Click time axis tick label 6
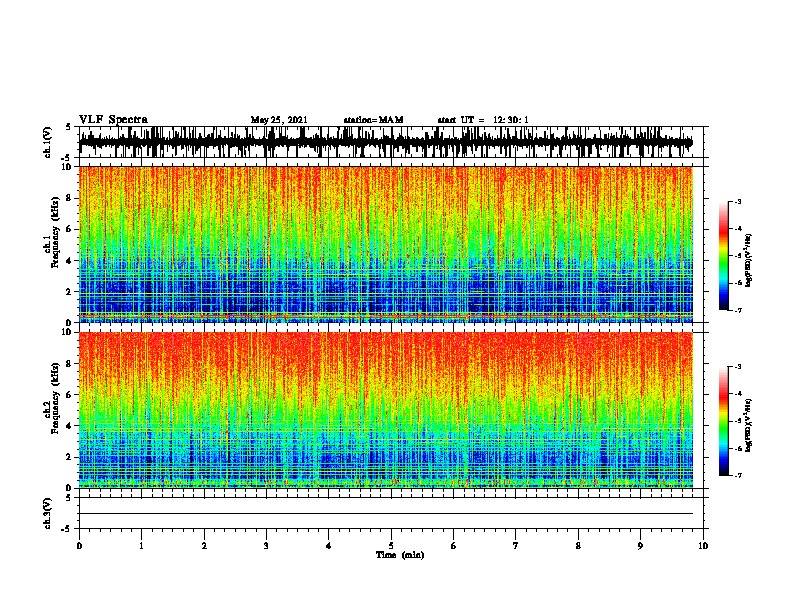Image resolution: width=792 pixels, height=612 pixels. (x=453, y=546)
